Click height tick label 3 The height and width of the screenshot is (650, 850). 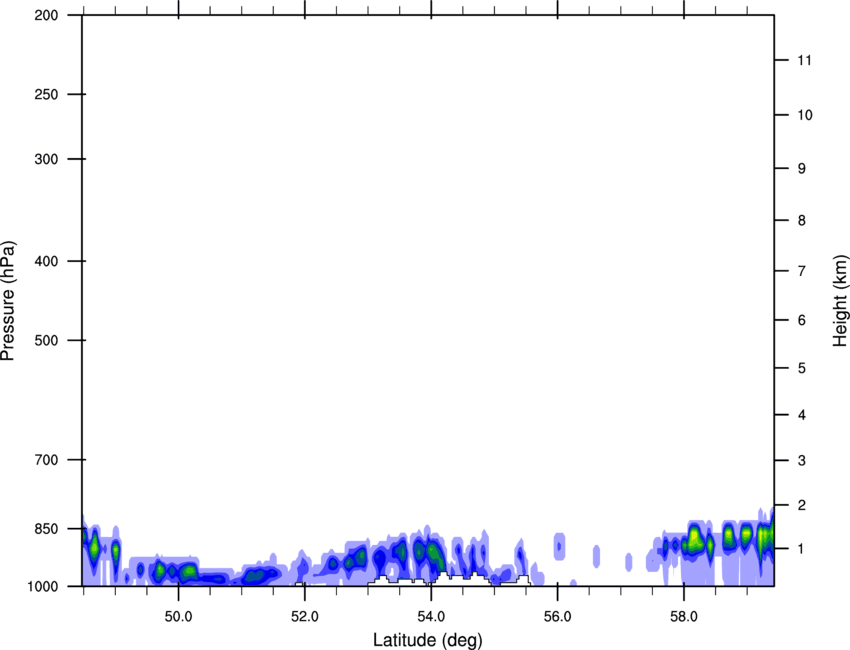pos(802,461)
